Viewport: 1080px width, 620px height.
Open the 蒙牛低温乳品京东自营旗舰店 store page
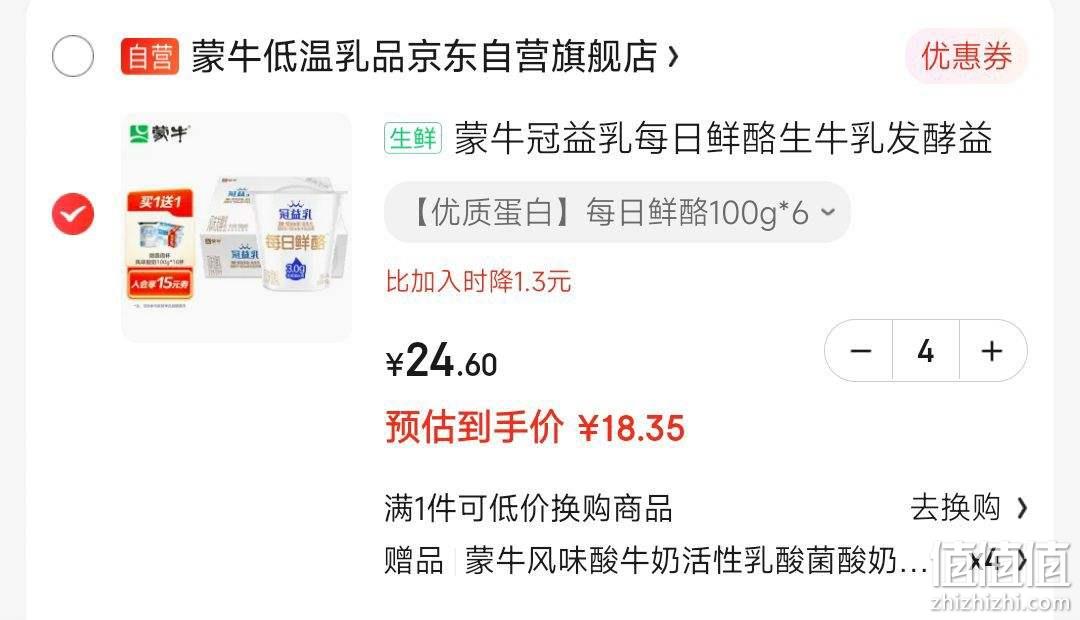(424, 56)
